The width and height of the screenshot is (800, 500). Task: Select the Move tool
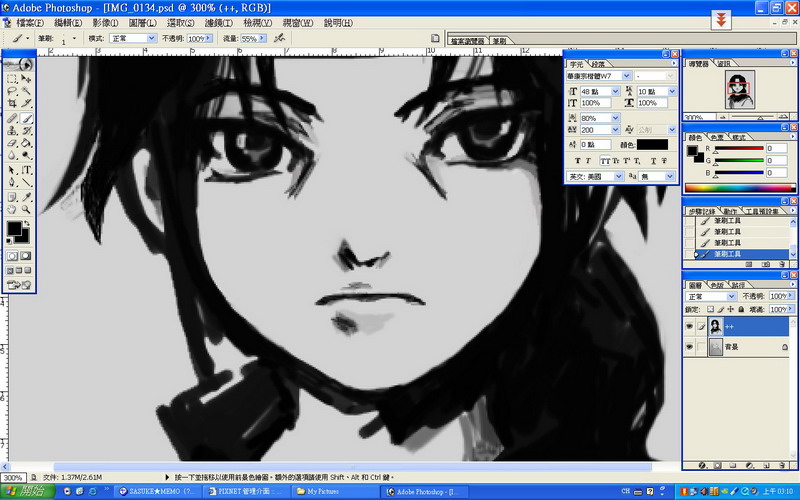coord(26,79)
